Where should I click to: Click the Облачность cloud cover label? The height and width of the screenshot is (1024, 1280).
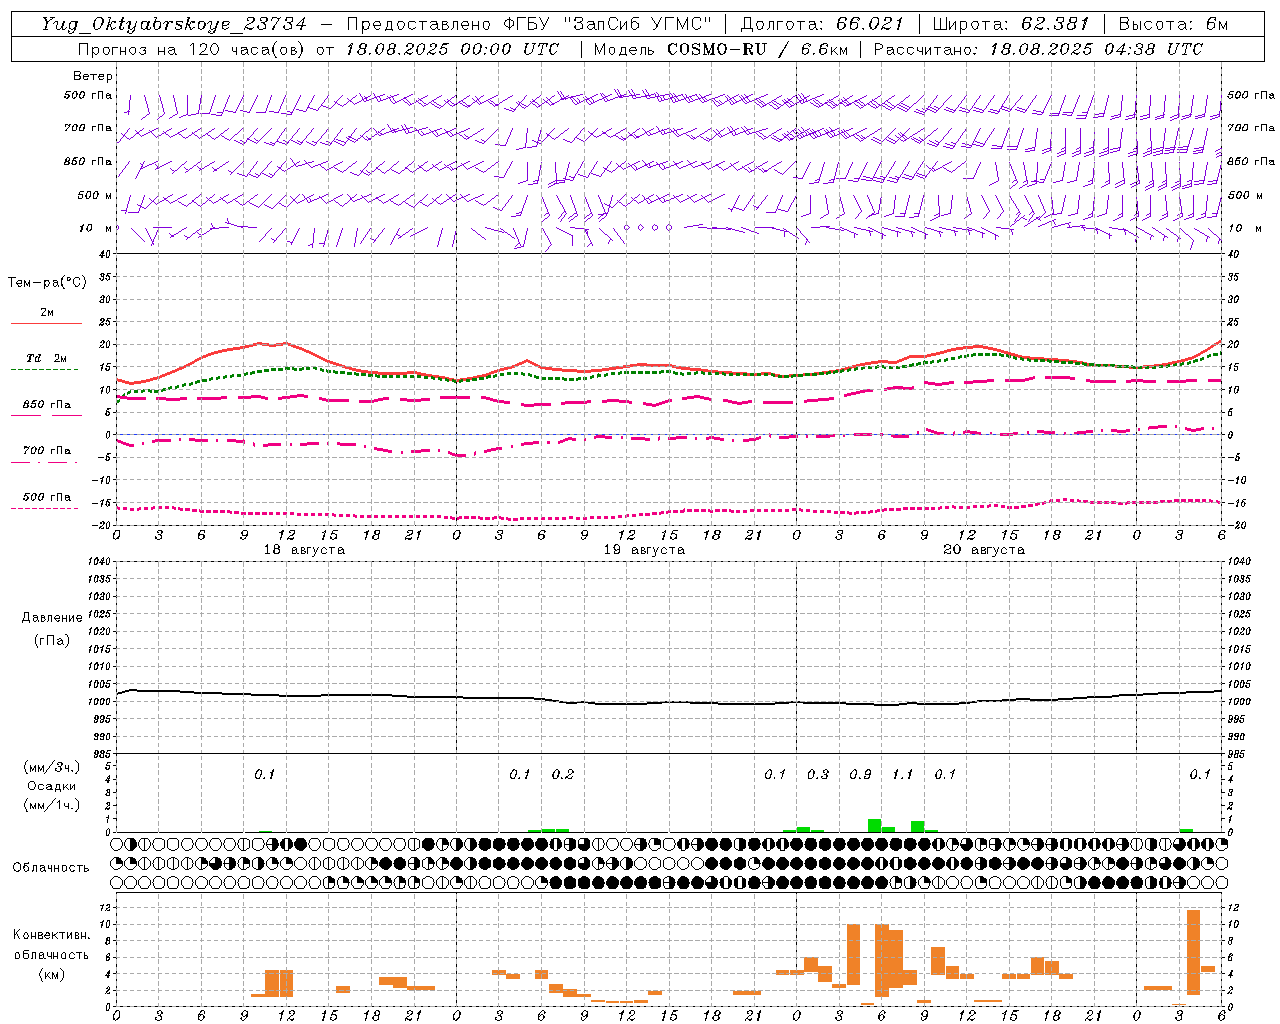point(51,868)
